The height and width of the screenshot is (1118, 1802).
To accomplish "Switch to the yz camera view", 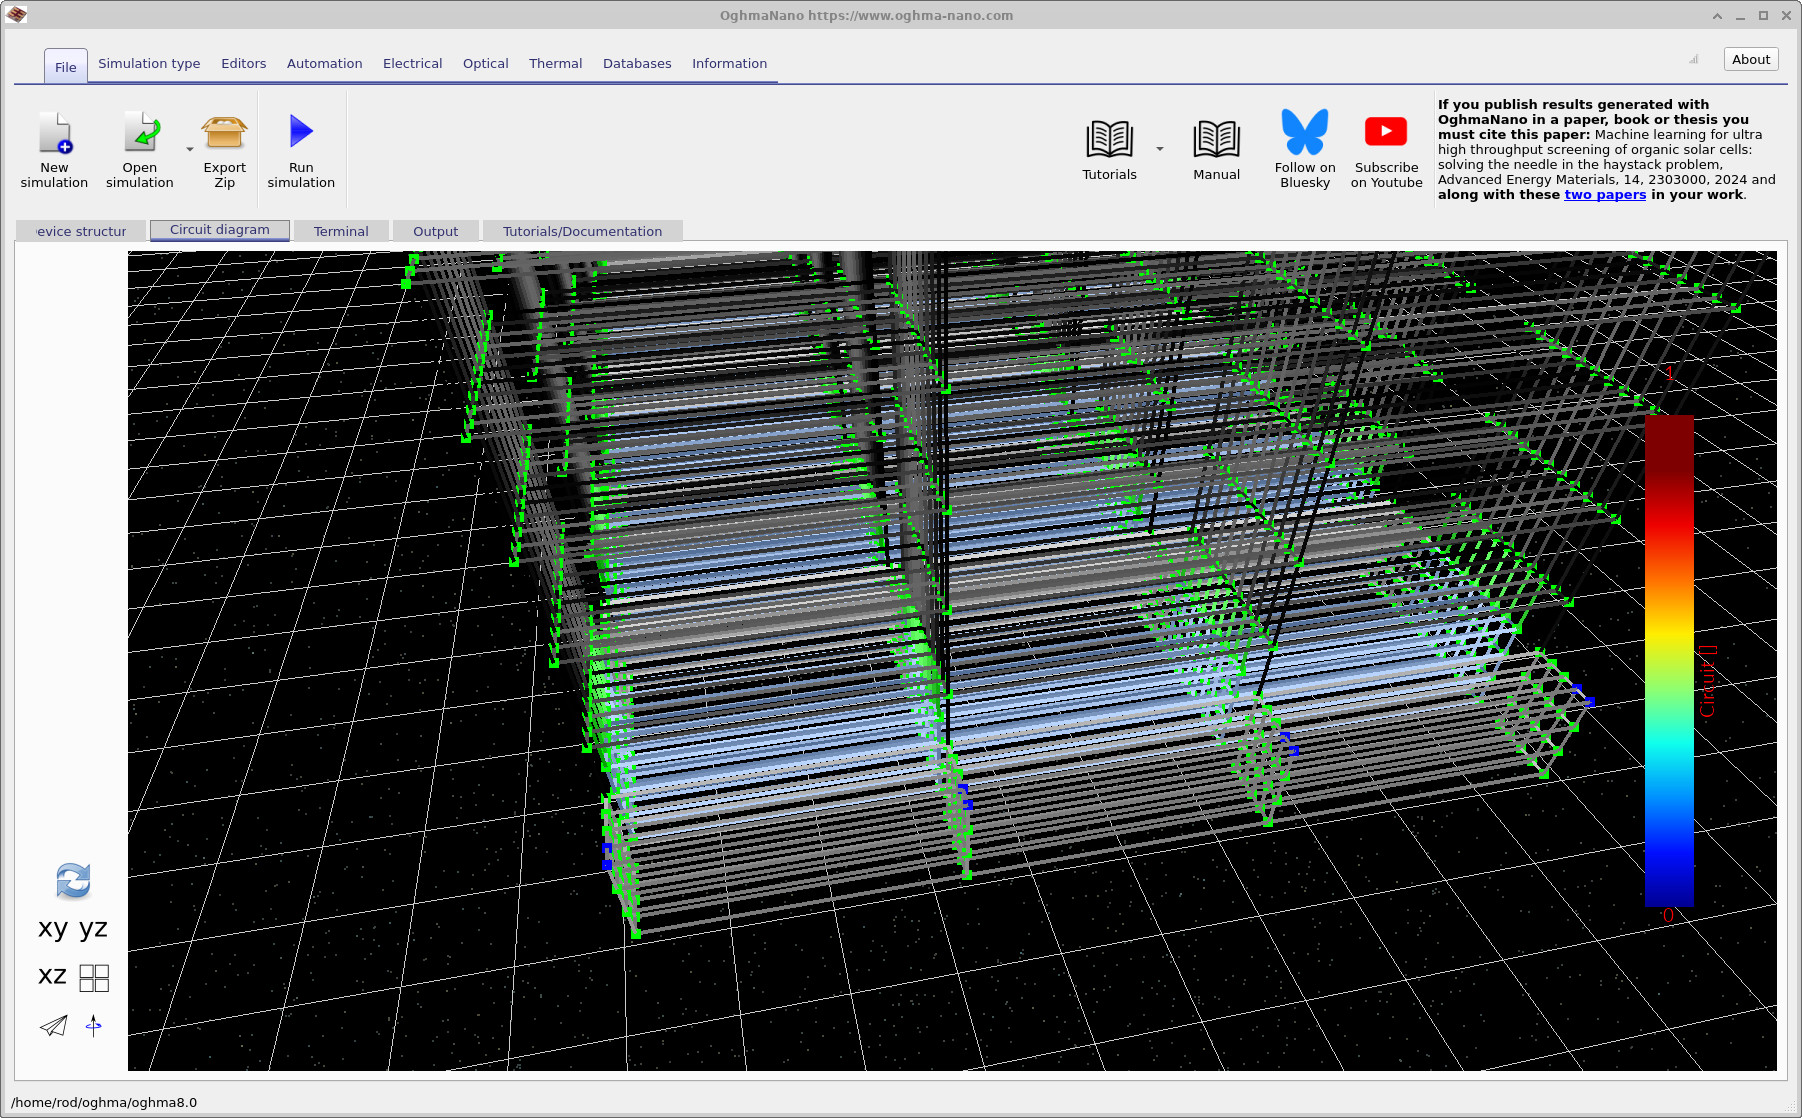I will (x=92, y=928).
